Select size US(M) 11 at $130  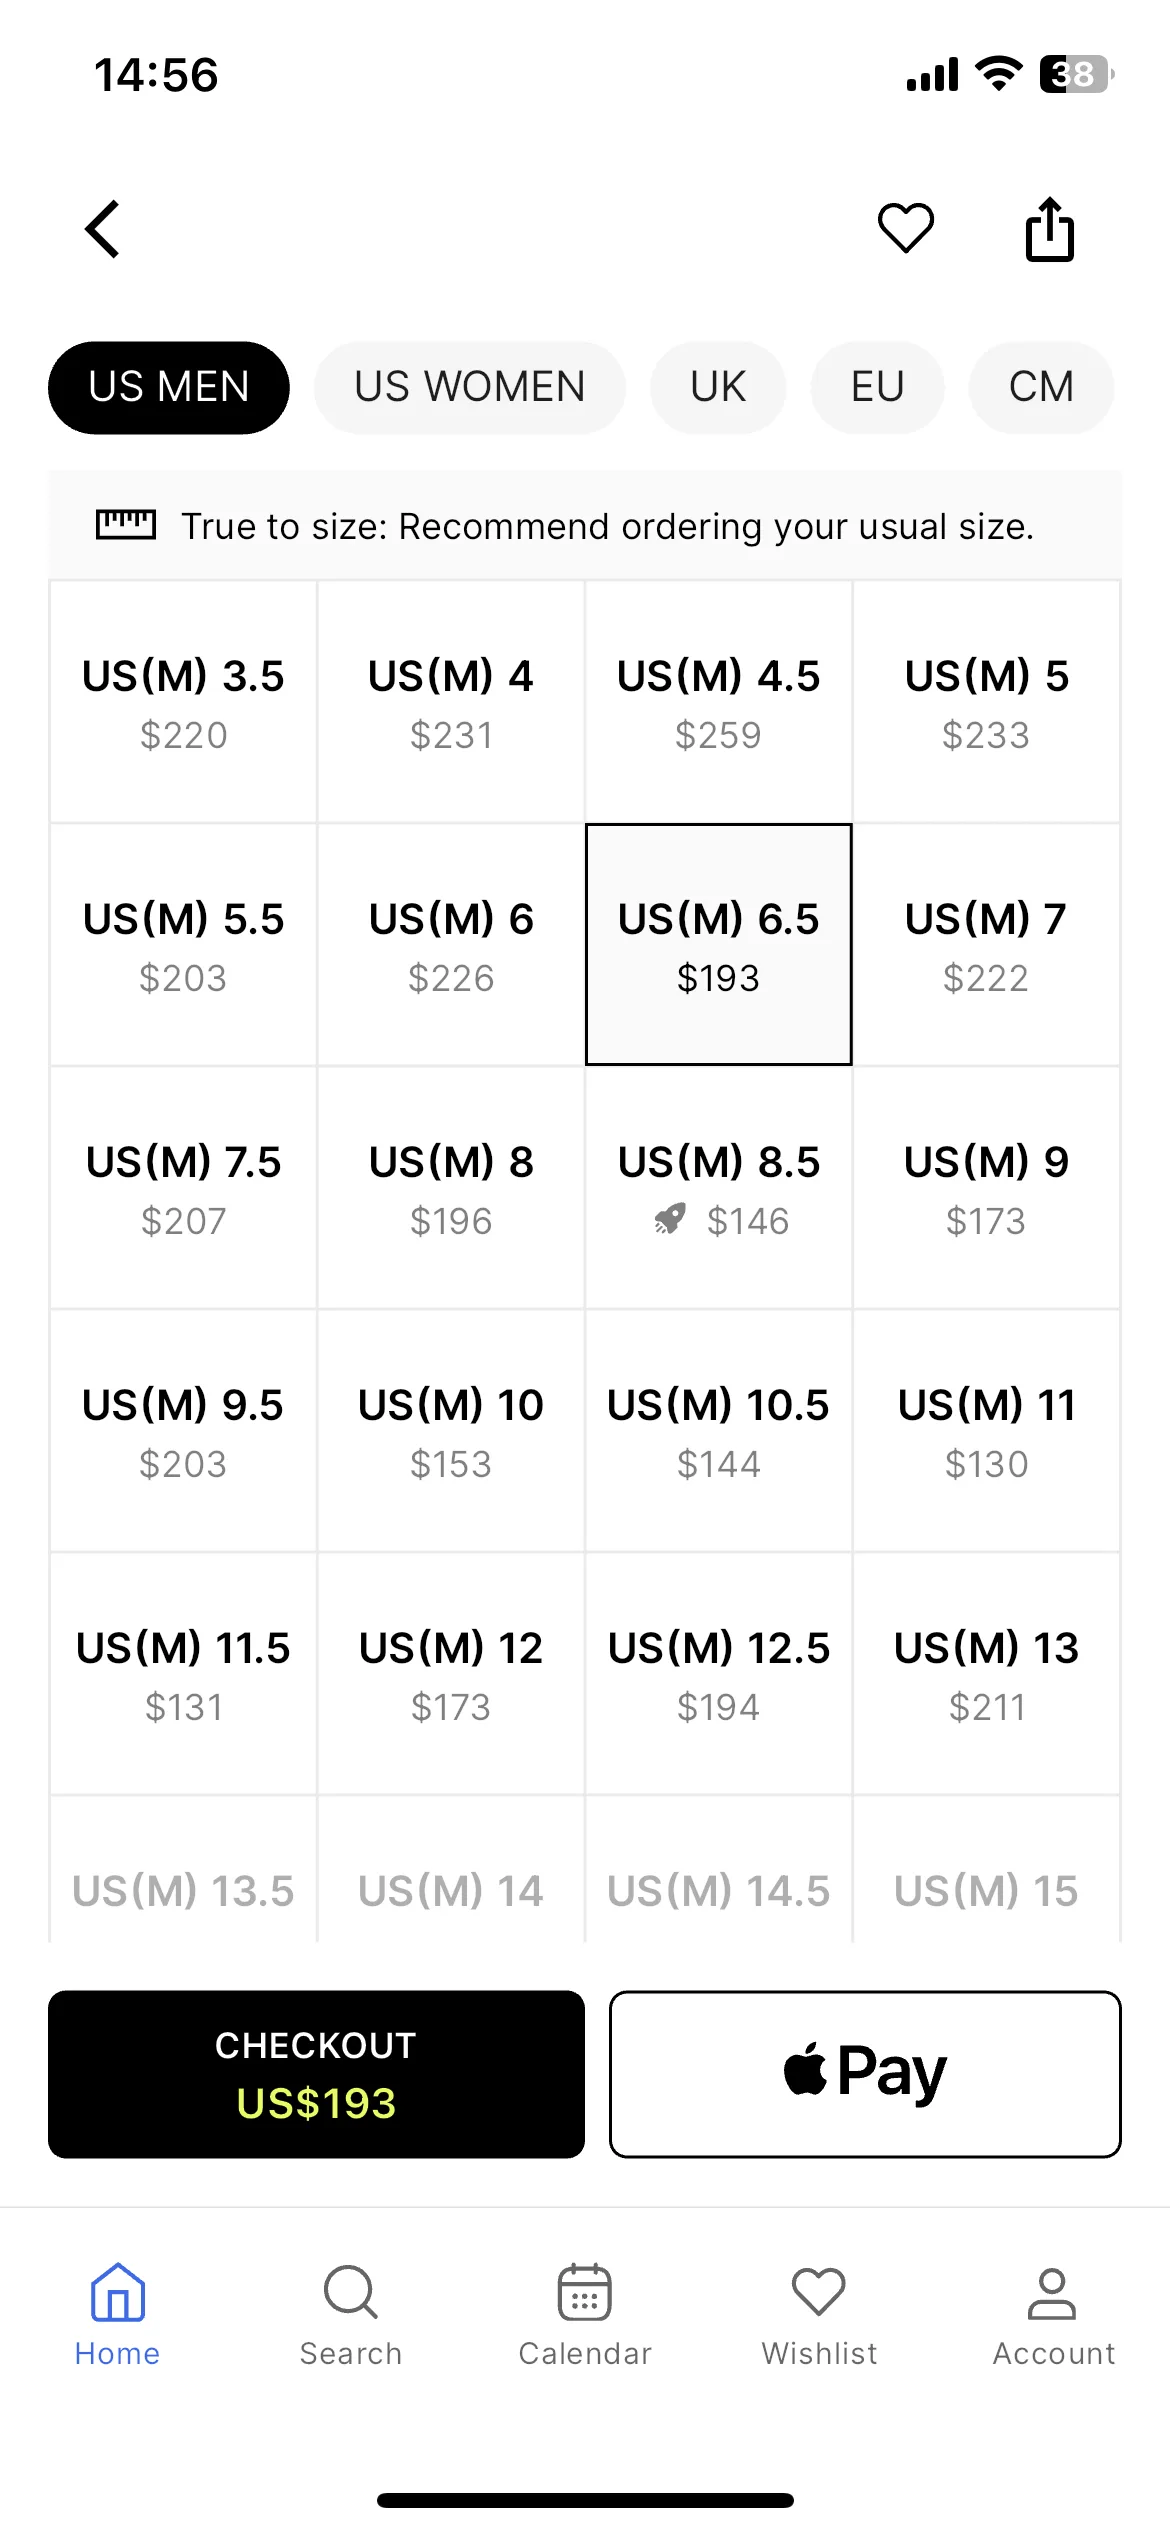pos(987,1431)
